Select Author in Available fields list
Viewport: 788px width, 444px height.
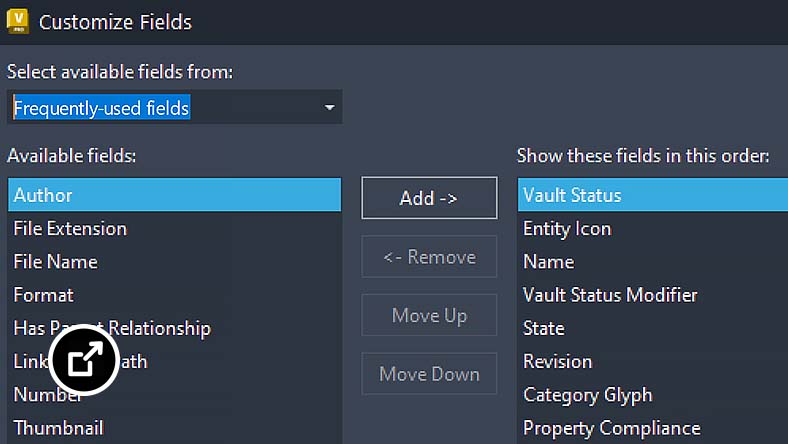click(174, 195)
